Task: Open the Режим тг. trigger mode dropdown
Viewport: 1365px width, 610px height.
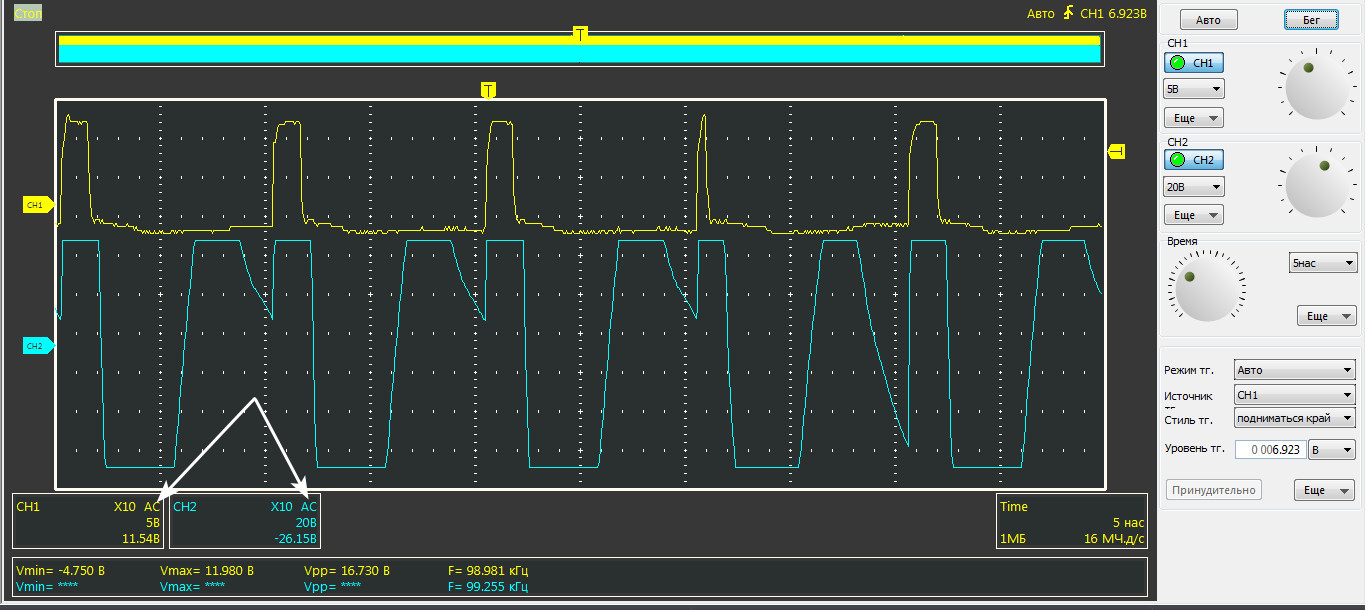Action: [1294, 370]
